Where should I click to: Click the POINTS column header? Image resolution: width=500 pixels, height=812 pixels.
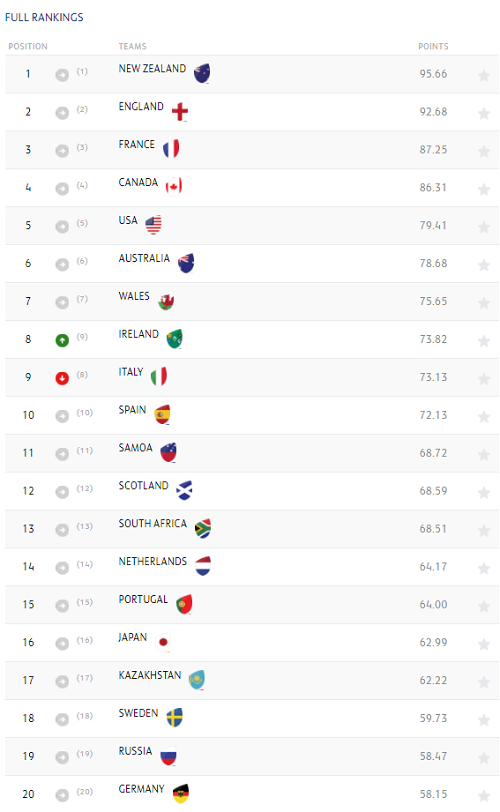(433, 46)
